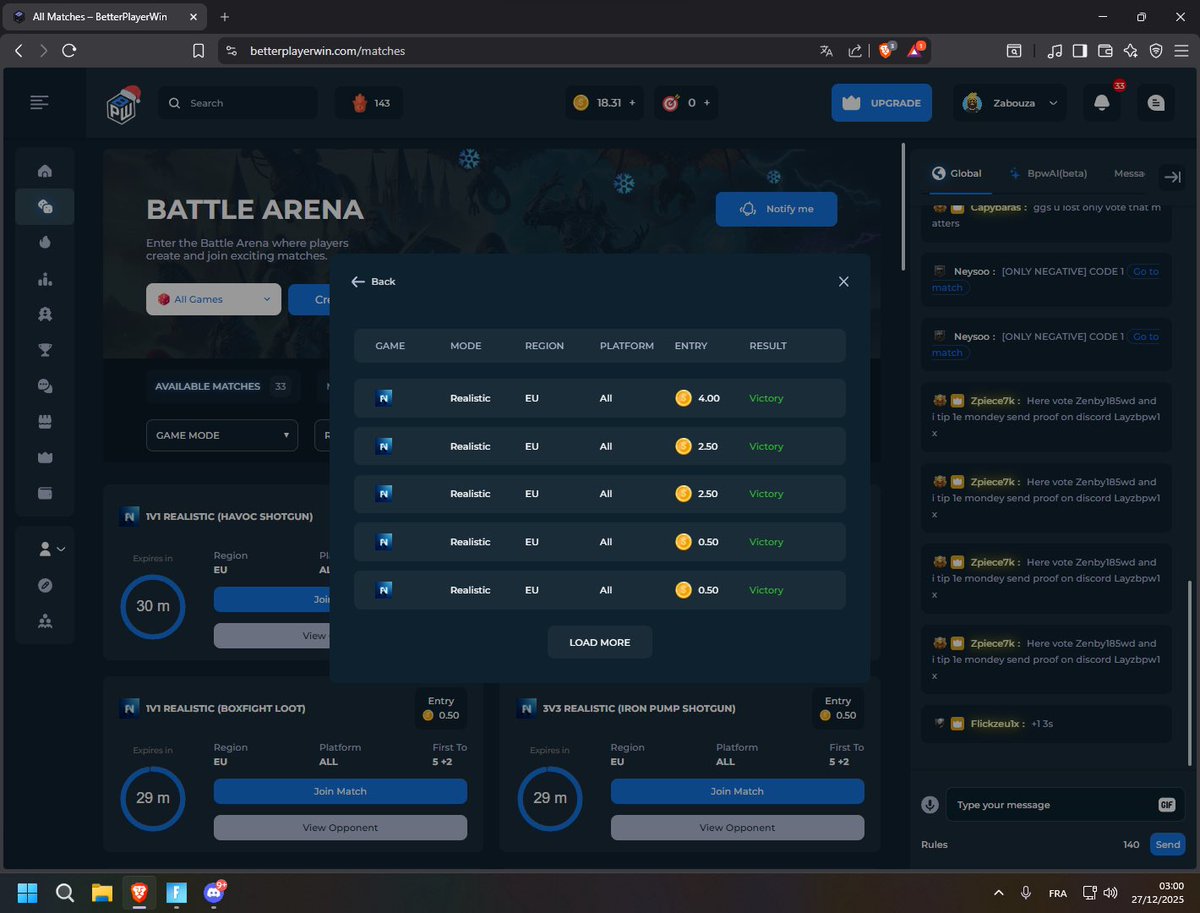Open the flame streak page in the sidebar
Image resolution: width=1200 pixels, height=913 pixels.
pos(44,241)
